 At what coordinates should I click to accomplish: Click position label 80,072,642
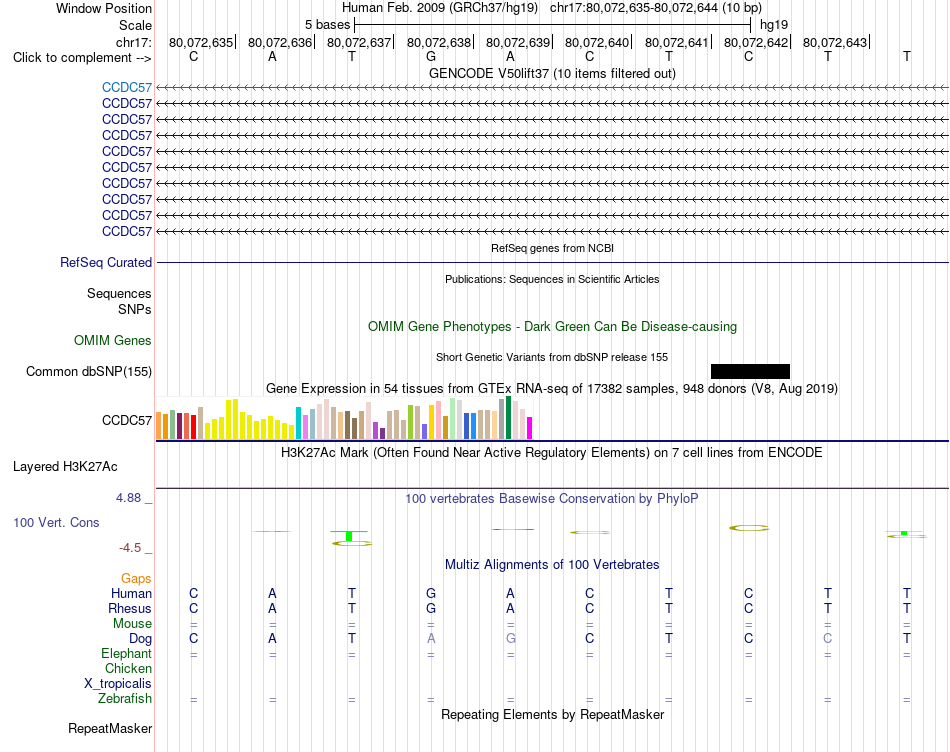point(756,42)
